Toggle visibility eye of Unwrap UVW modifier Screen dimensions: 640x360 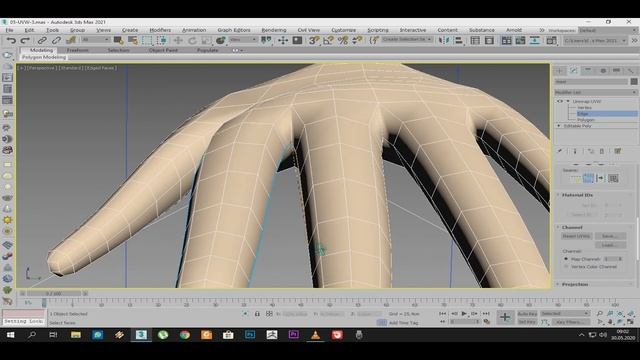point(560,101)
